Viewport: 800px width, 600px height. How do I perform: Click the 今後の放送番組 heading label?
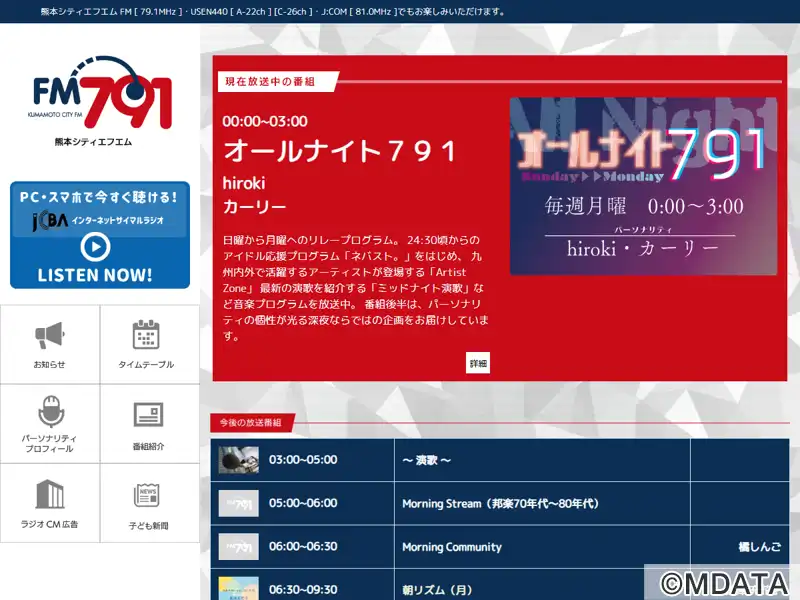point(251,422)
